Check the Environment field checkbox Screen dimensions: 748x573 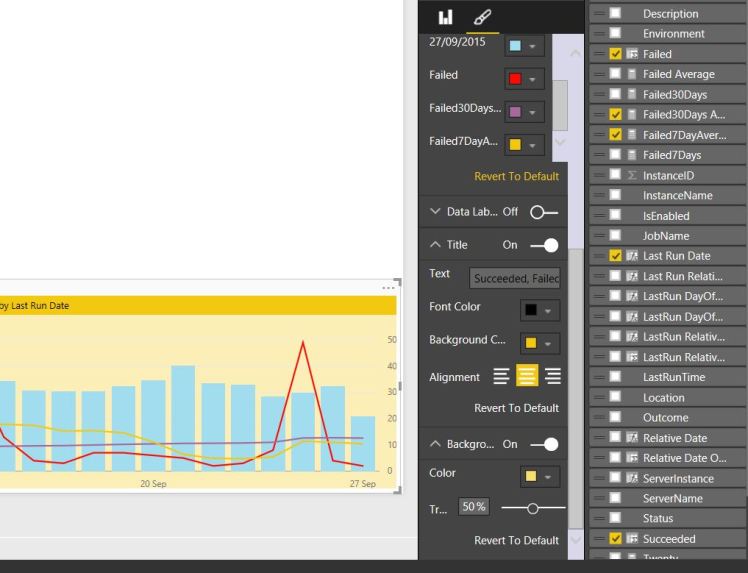point(616,34)
